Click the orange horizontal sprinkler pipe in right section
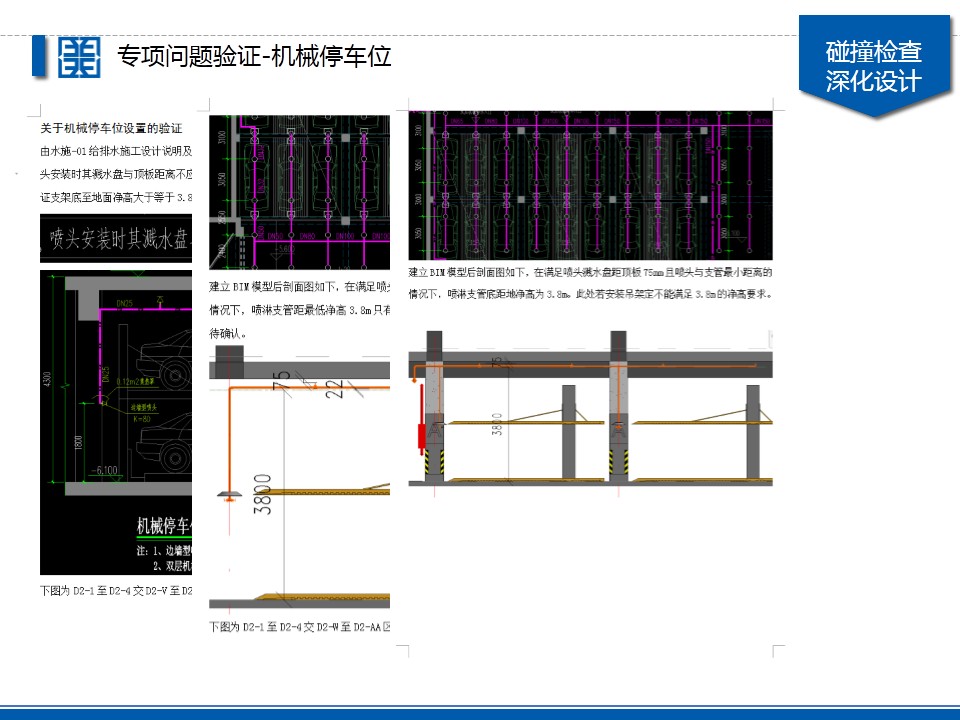 point(690,367)
